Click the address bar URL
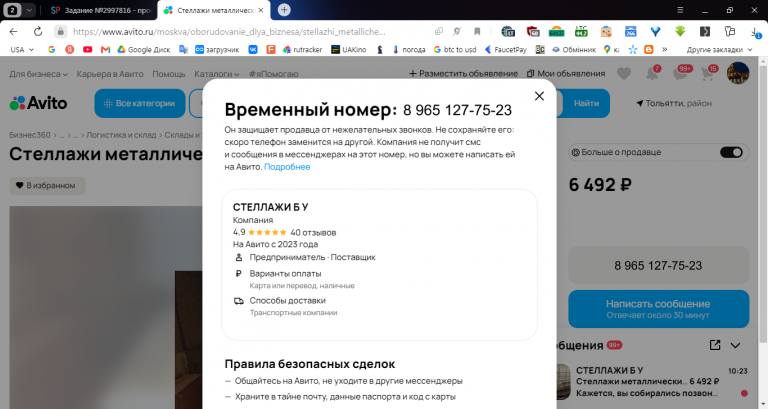This screenshot has width=768, height=409. click(229, 32)
